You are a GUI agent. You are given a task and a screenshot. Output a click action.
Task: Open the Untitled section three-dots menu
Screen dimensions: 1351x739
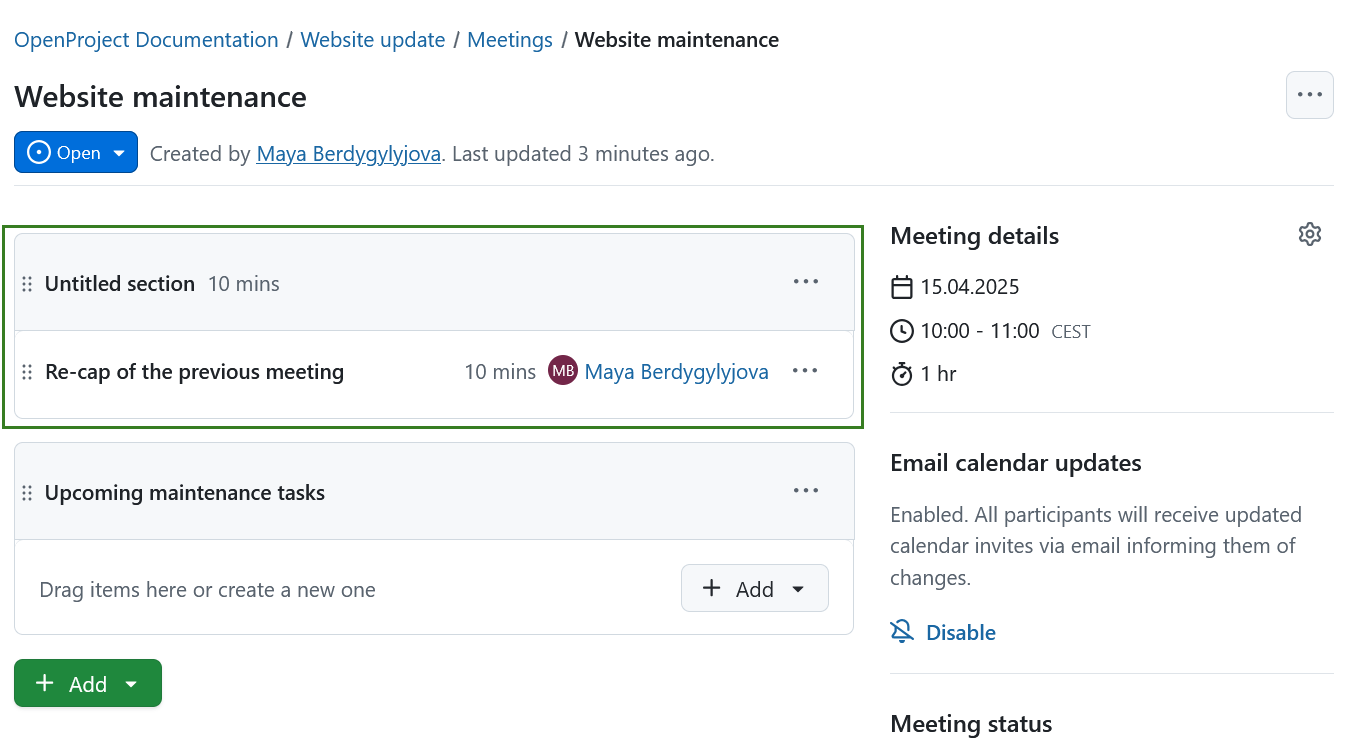tap(805, 282)
